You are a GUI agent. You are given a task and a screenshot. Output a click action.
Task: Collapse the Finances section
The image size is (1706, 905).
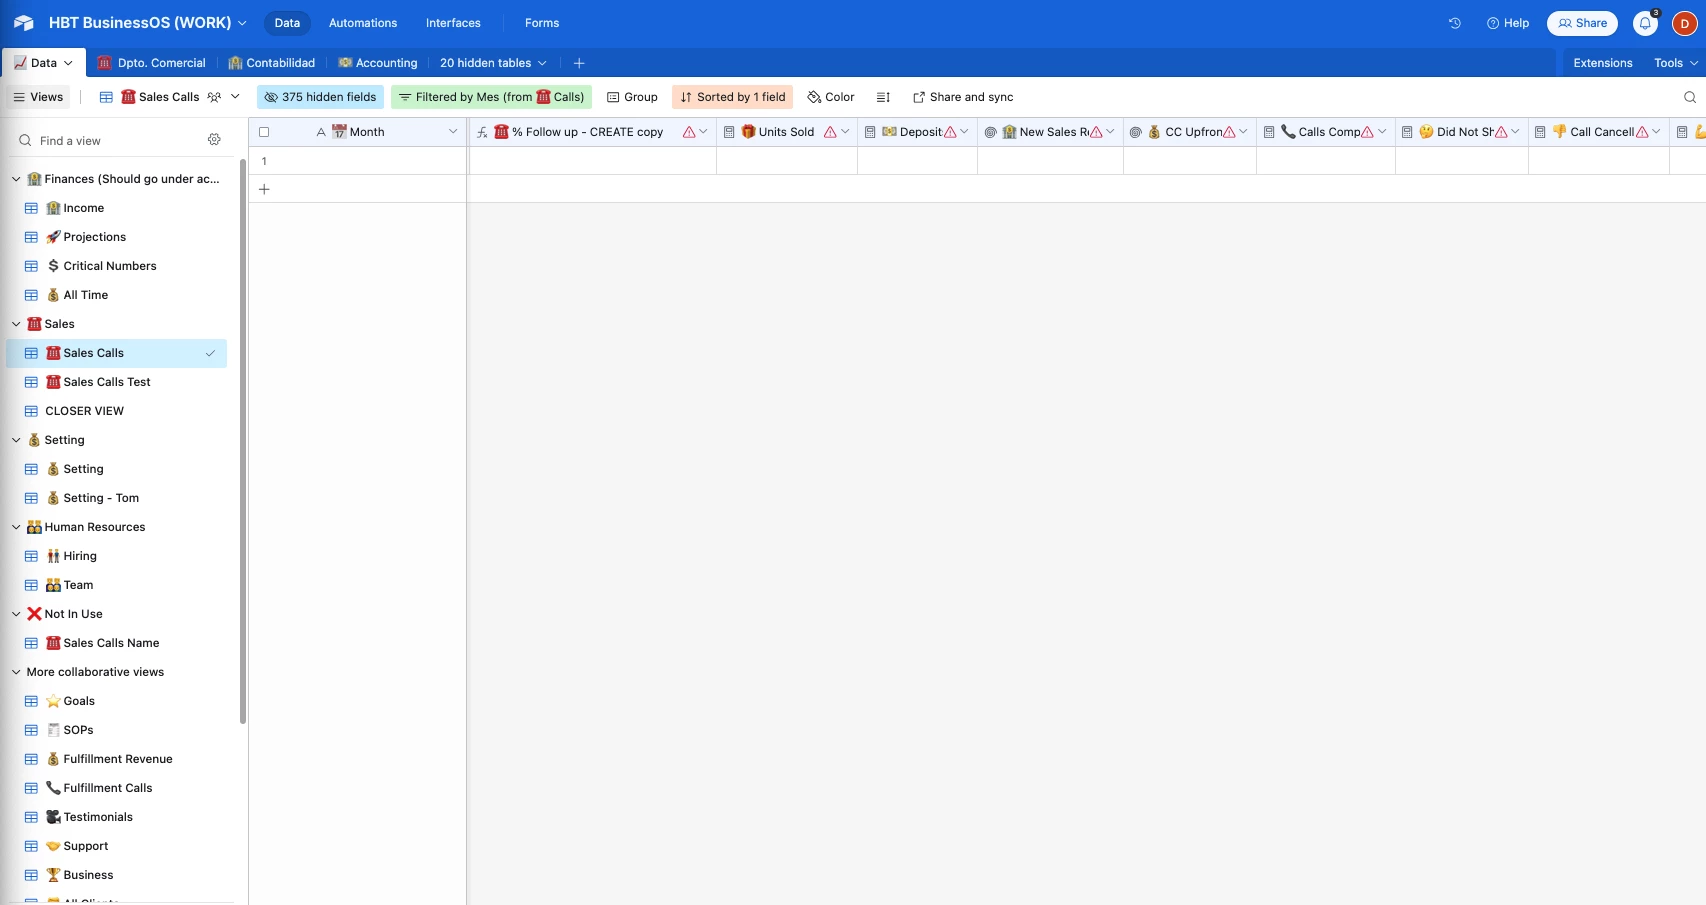(16, 179)
